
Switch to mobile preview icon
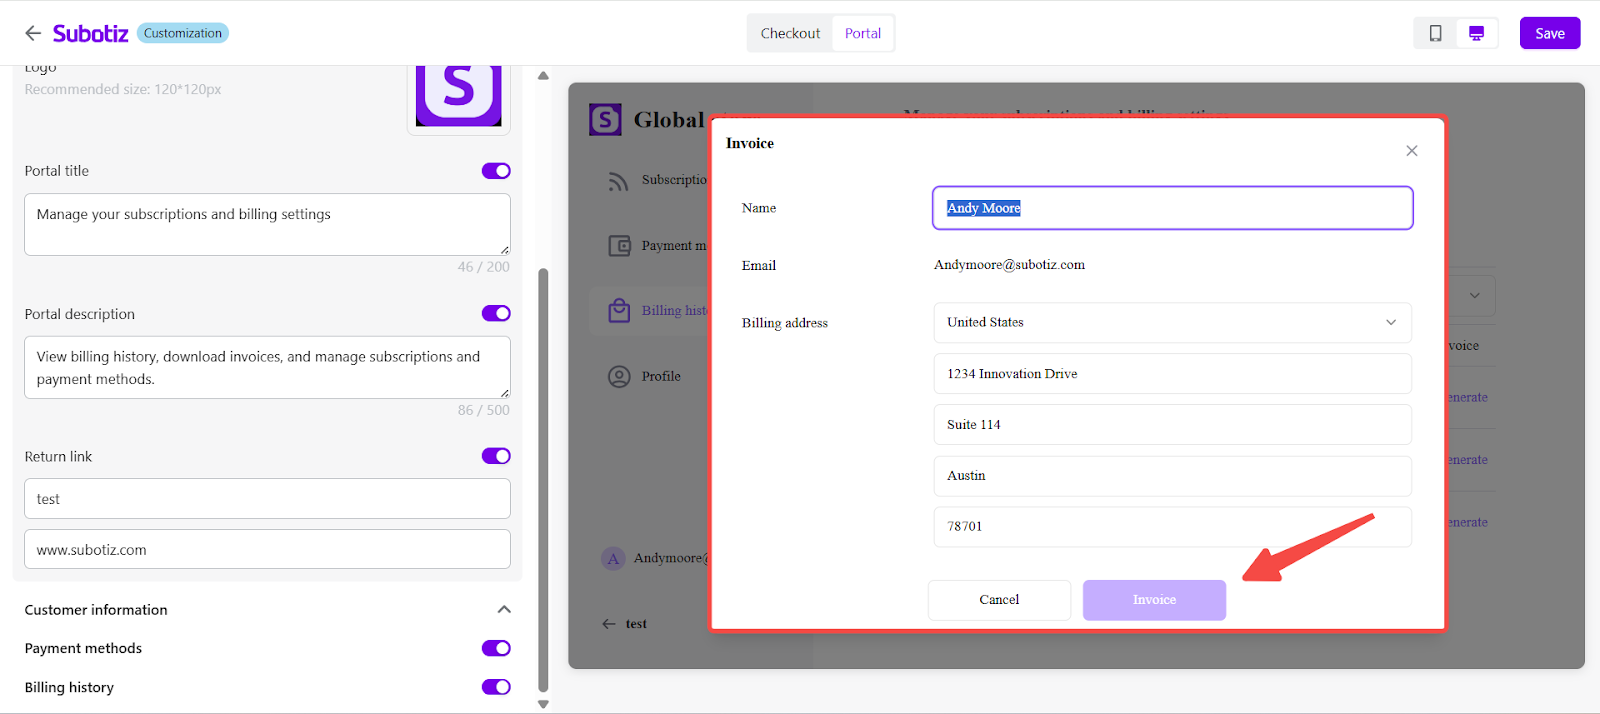[1435, 33]
